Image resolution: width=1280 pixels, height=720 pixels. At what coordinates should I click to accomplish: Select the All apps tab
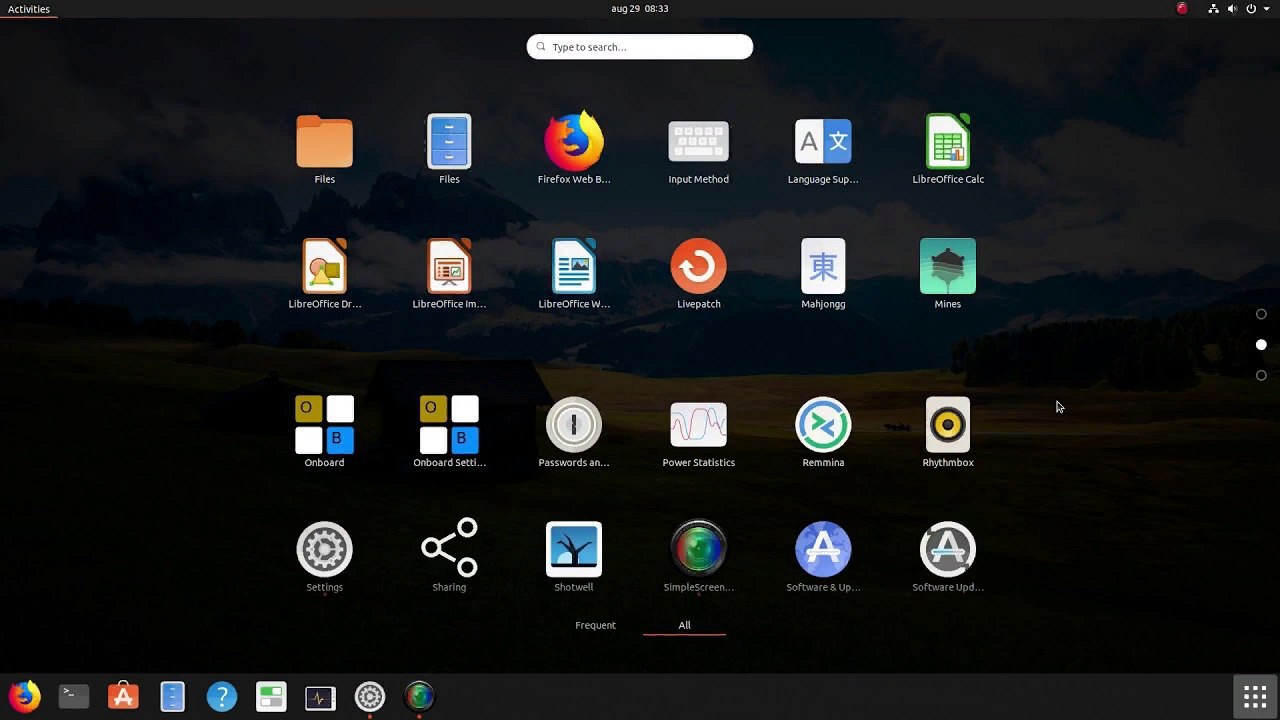[684, 625]
